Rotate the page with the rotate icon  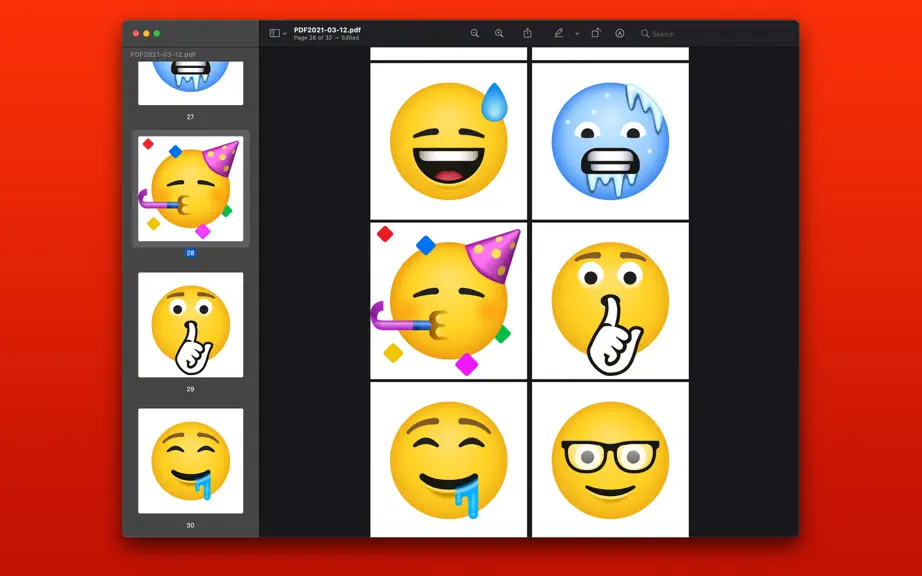click(x=596, y=34)
